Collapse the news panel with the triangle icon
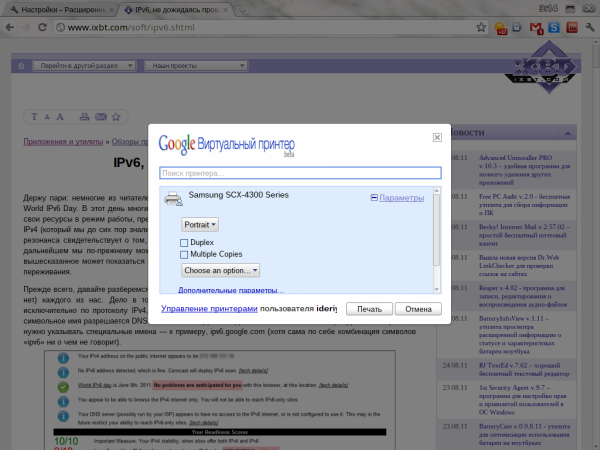The width and height of the screenshot is (600, 450). (x=568, y=133)
